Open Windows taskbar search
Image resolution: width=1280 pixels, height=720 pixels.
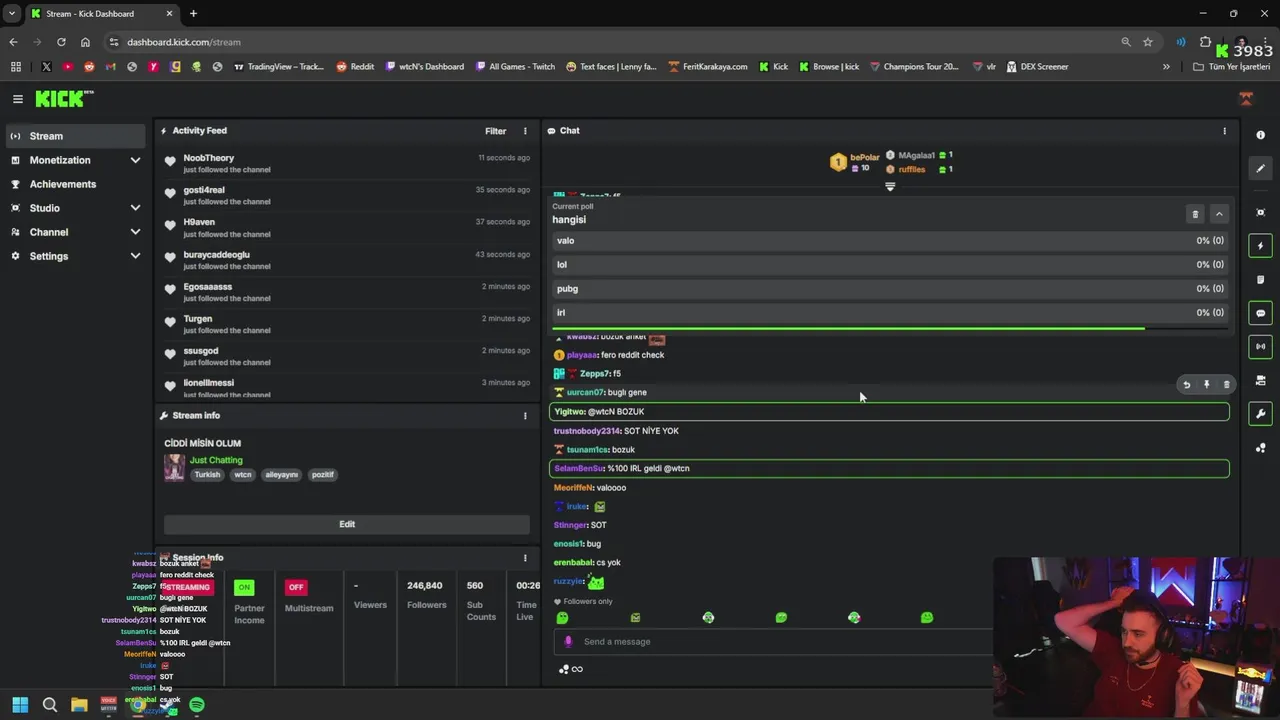pyautogui.click(x=50, y=705)
